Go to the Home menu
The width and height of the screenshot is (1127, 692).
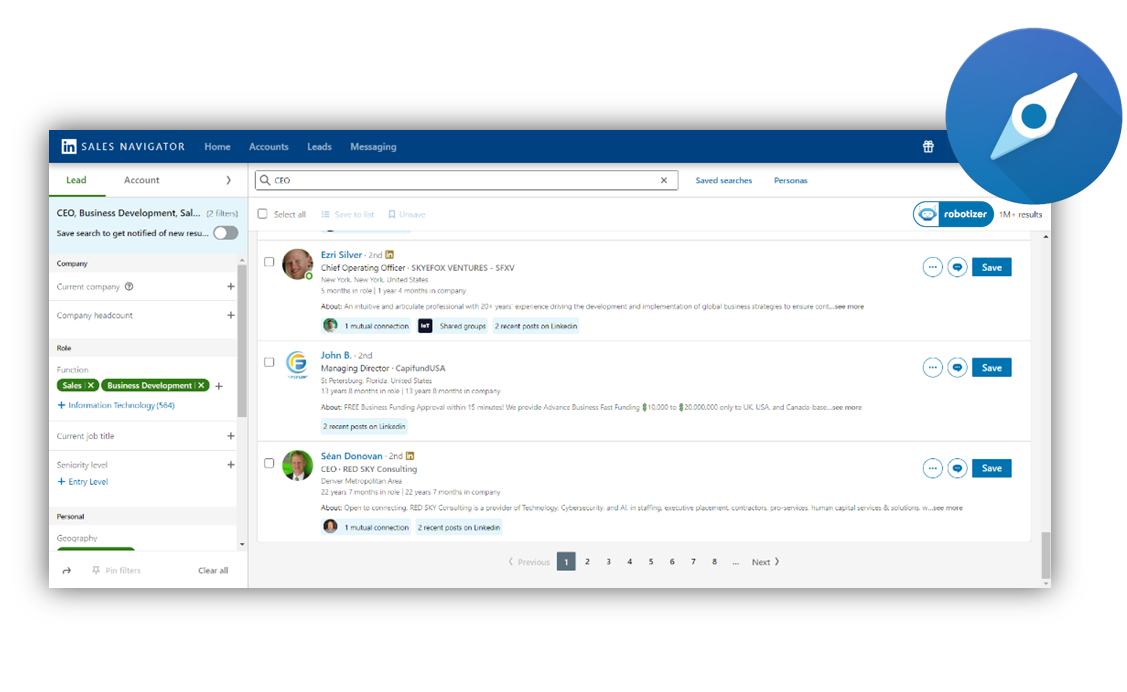pos(217,147)
